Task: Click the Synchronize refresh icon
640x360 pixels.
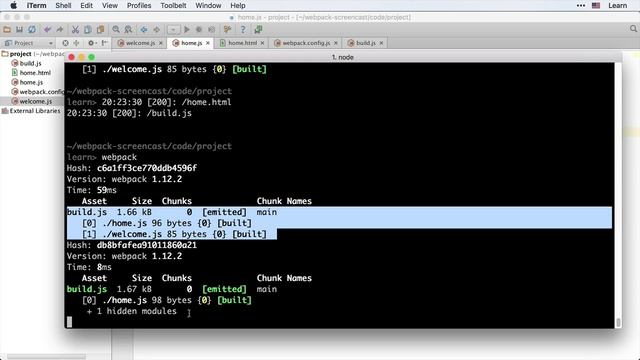Action: click(x=32, y=29)
